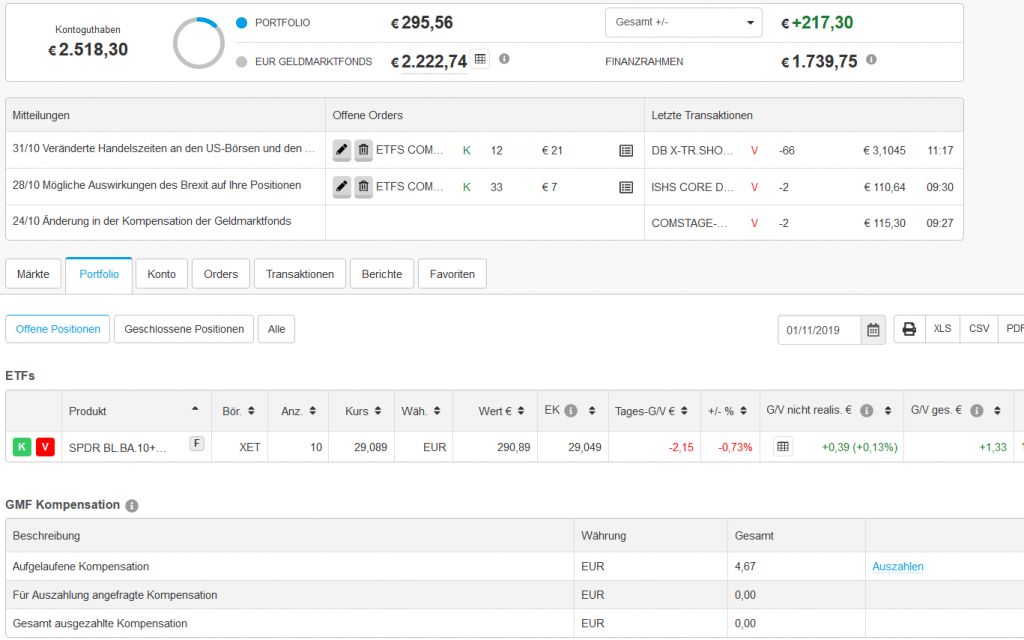This screenshot has height=640, width=1024.
Task: Click red V sell button for SPDR position
Action: pyautogui.click(x=45, y=447)
